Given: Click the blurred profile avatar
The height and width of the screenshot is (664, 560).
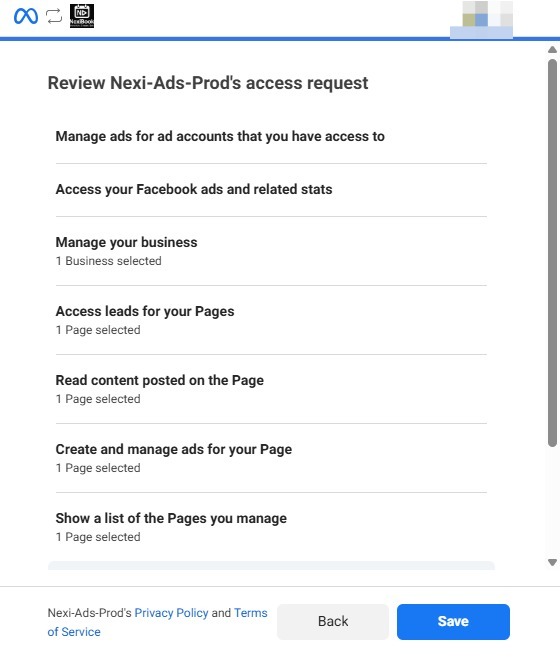Looking at the screenshot, I should pyautogui.click(x=482, y=19).
